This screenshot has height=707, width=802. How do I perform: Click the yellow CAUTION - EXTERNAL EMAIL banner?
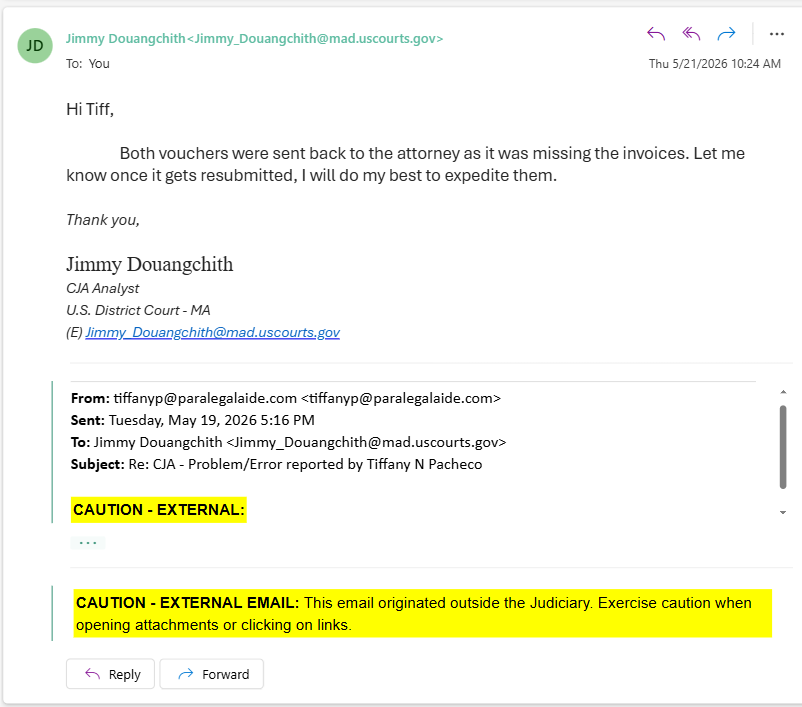point(422,613)
